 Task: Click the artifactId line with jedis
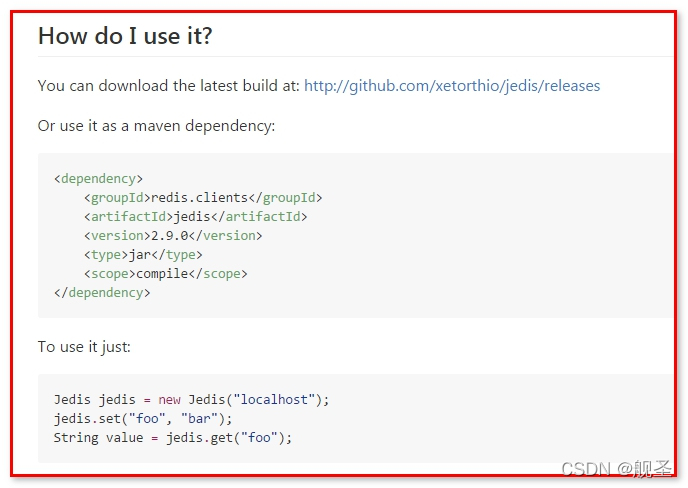tap(196, 217)
